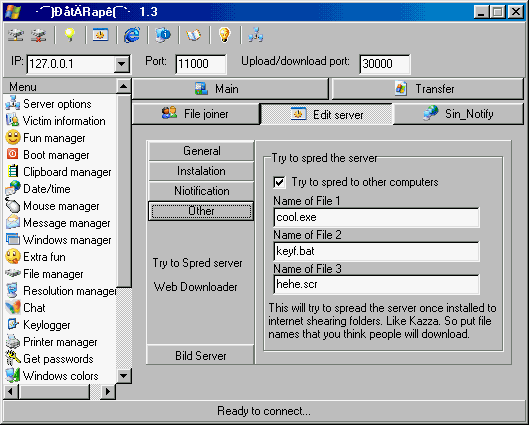Click the yellow lightbulb toolbar icon

coord(69,35)
